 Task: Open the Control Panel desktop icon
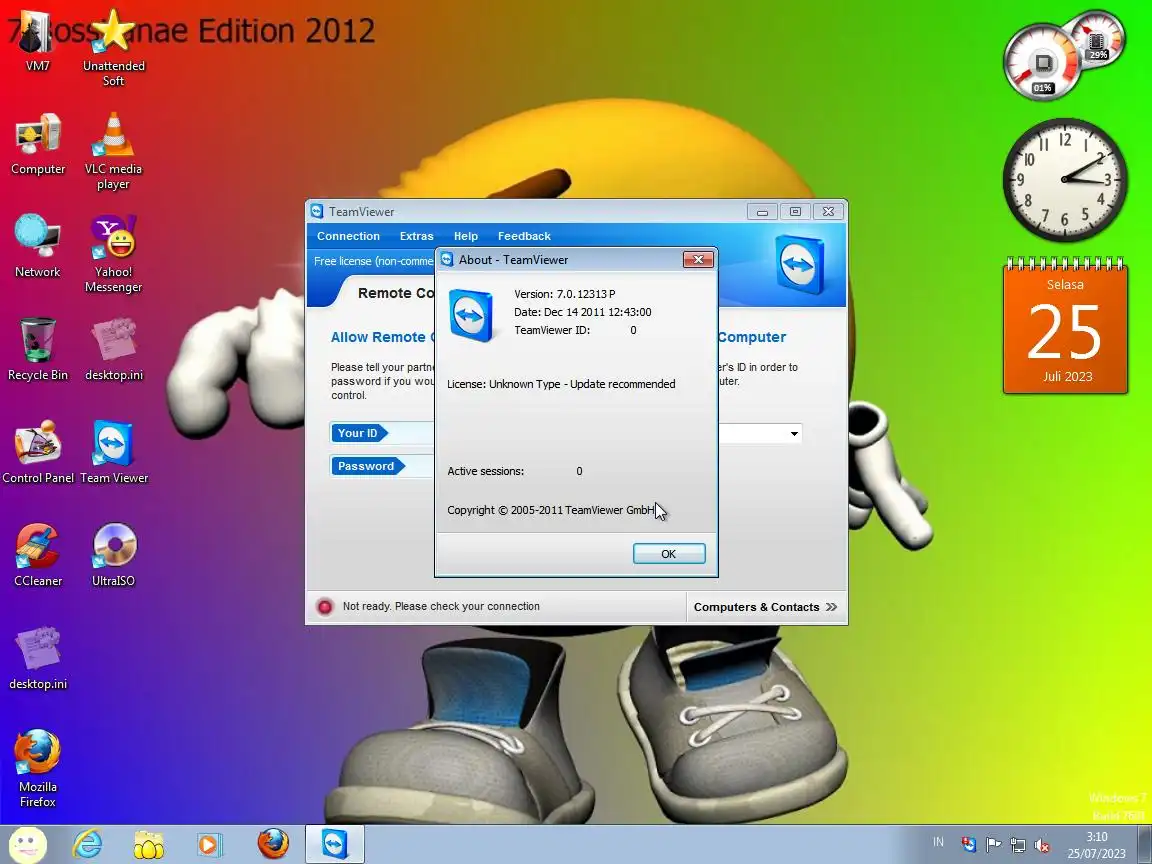click(x=37, y=453)
